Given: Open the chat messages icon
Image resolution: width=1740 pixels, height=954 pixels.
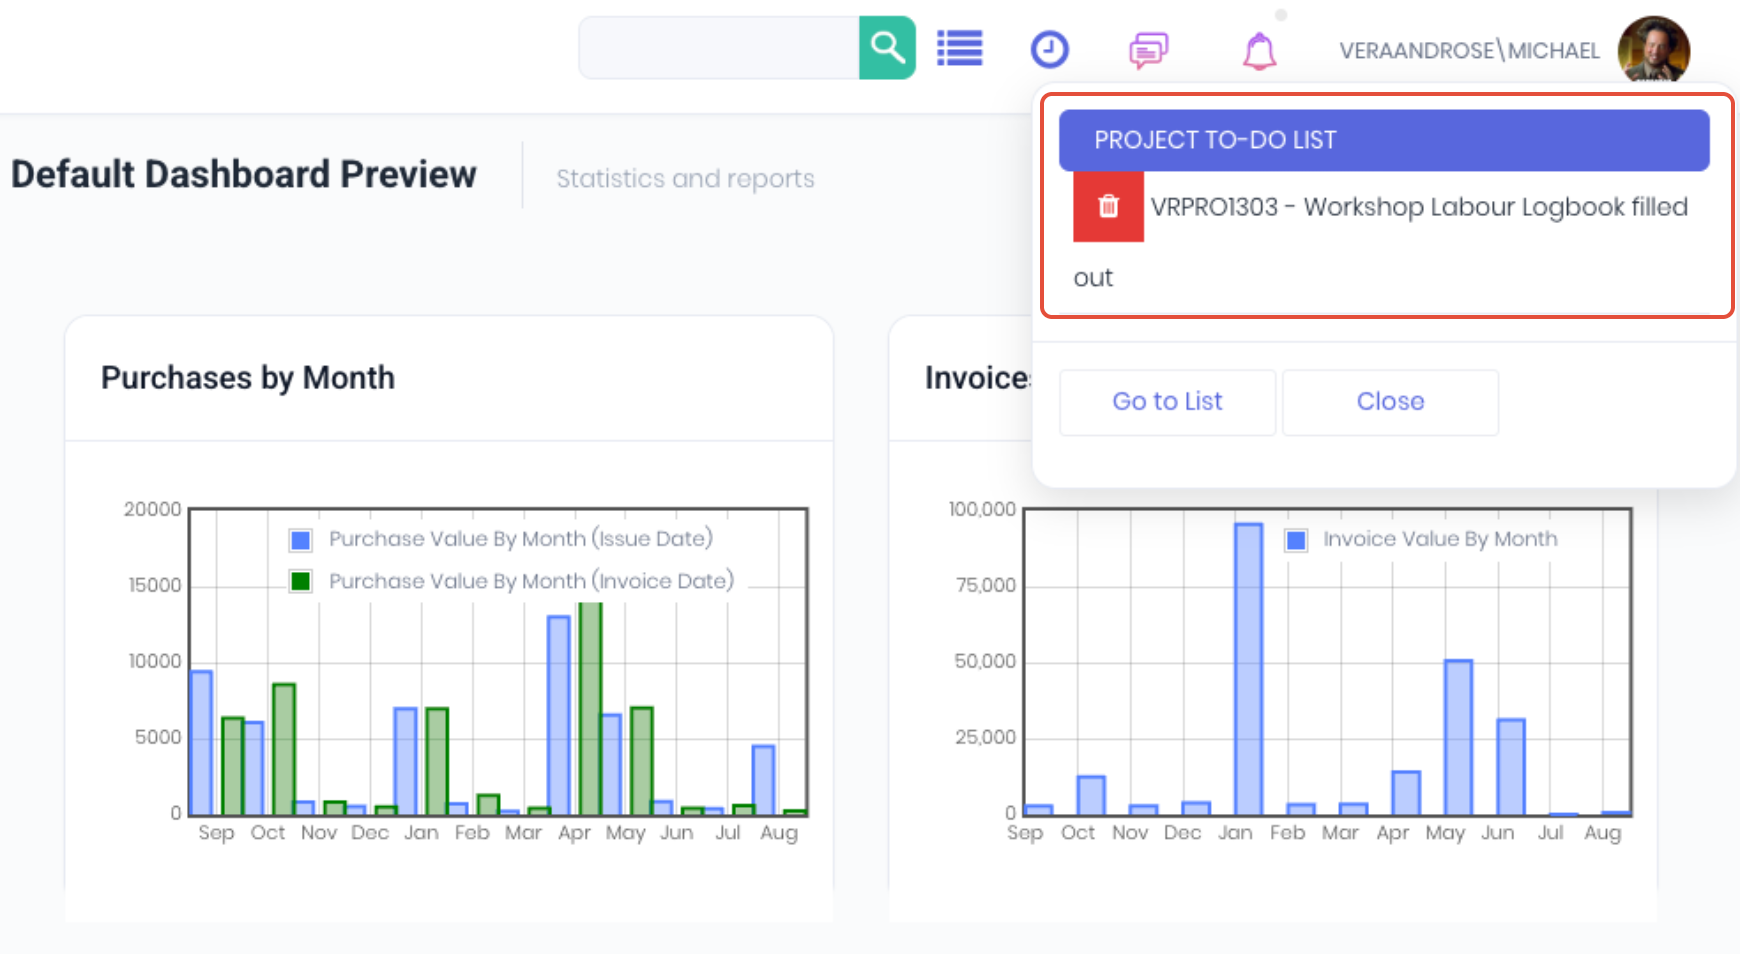Looking at the screenshot, I should 1148,49.
